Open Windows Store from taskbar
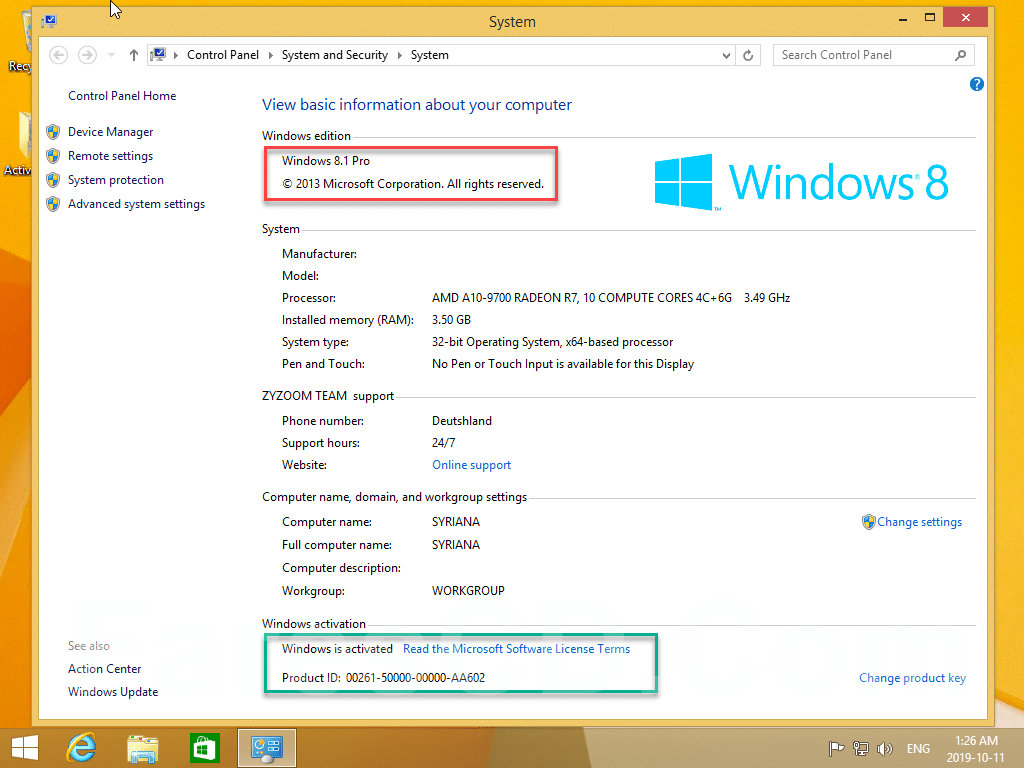 pyautogui.click(x=204, y=748)
